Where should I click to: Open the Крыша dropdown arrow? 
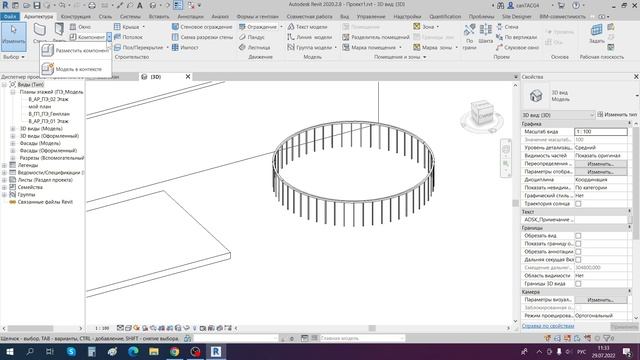[x=143, y=27]
